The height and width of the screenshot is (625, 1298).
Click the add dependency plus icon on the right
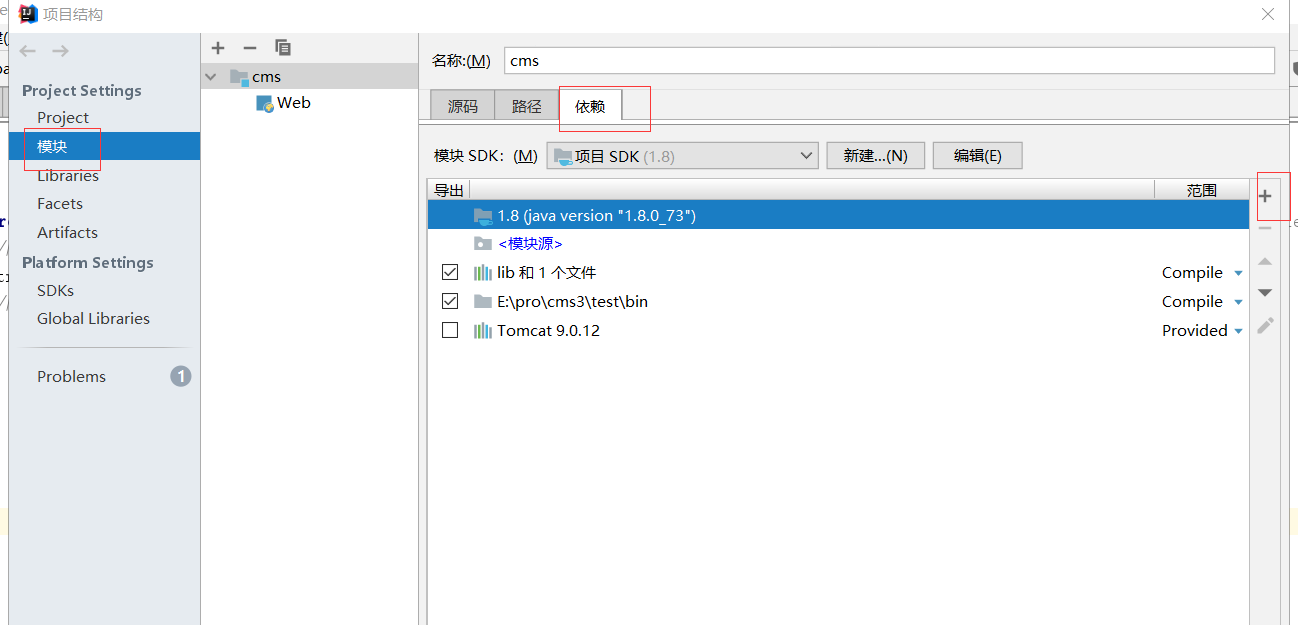[x=1266, y=197]
